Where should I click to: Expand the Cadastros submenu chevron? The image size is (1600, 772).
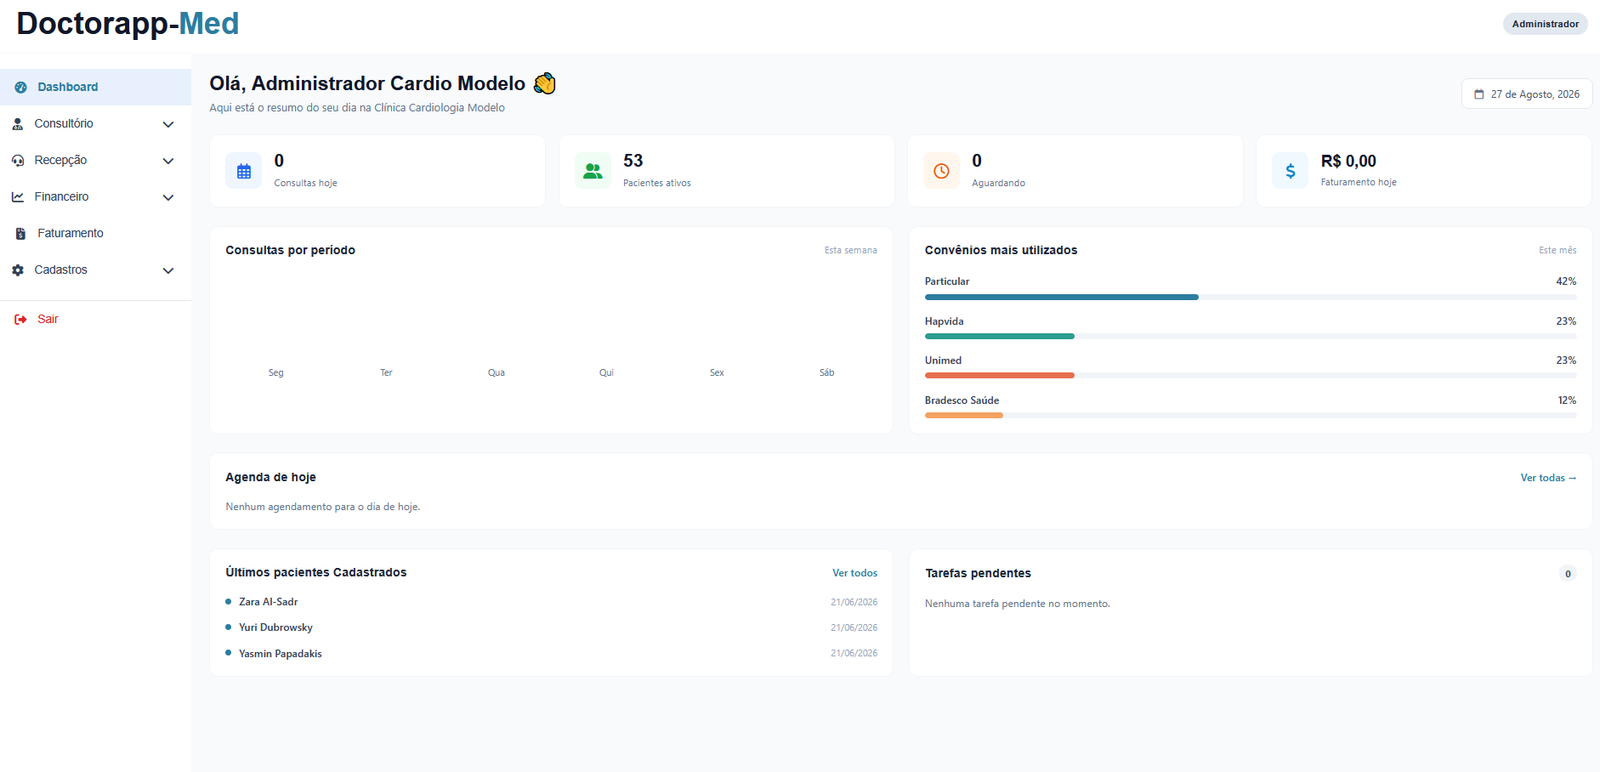coord(168,270)
